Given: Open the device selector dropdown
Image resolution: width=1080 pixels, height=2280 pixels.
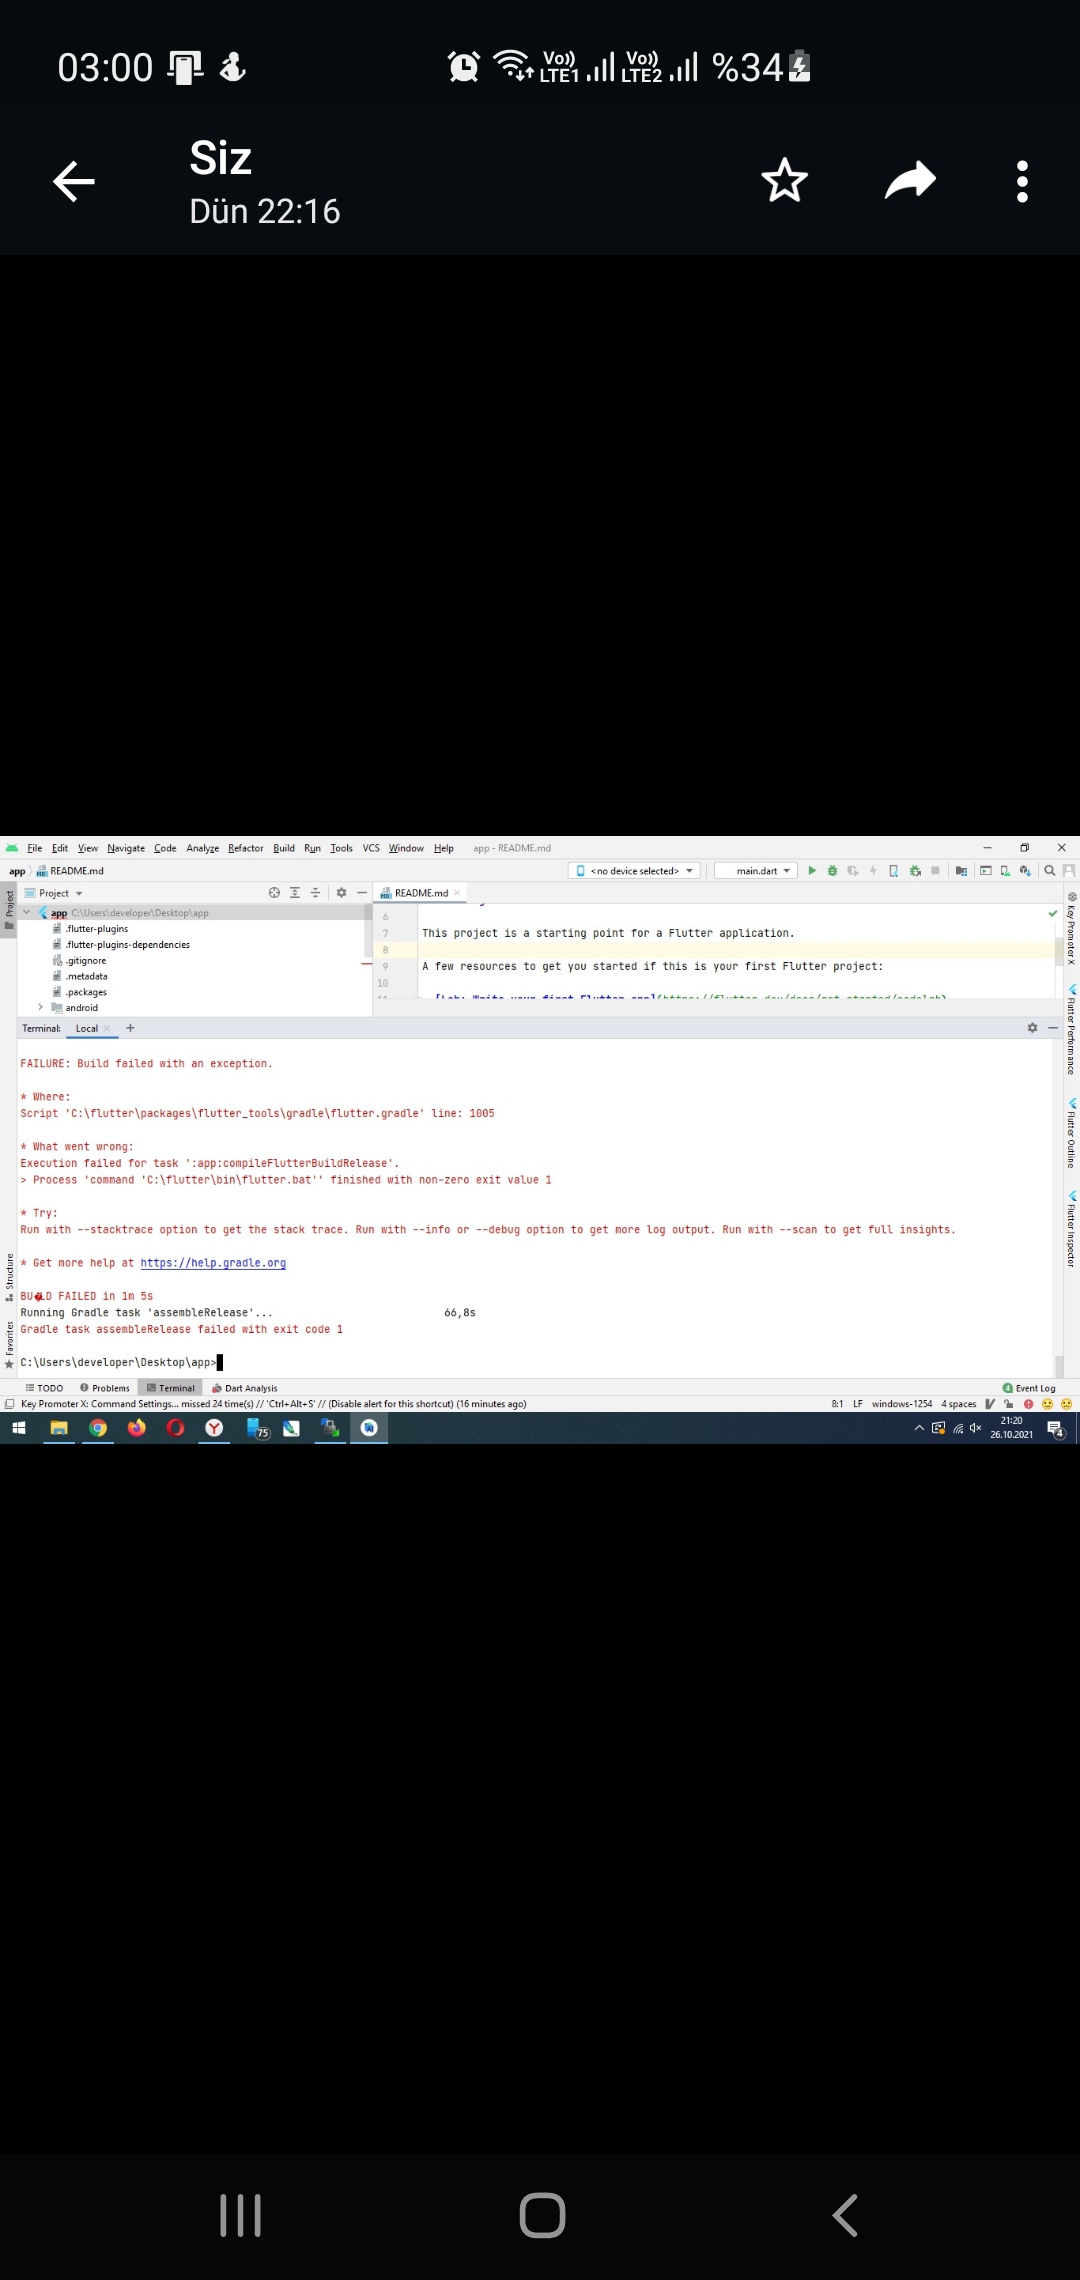Looking at the screenshot, I should click(635, 871).
